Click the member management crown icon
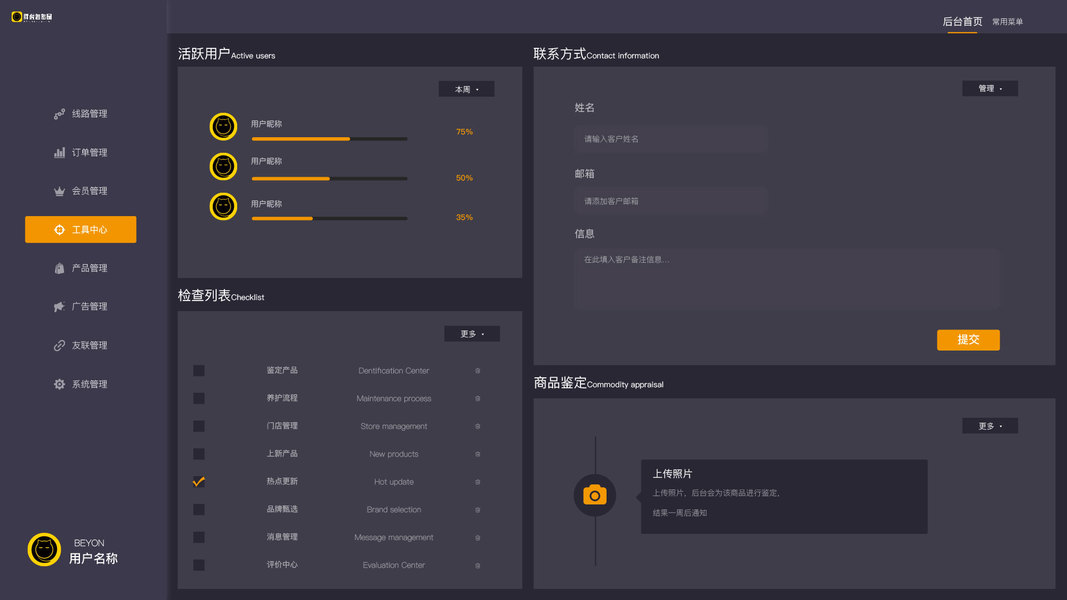Screen dimensions: 1067x600 point(59,191)
